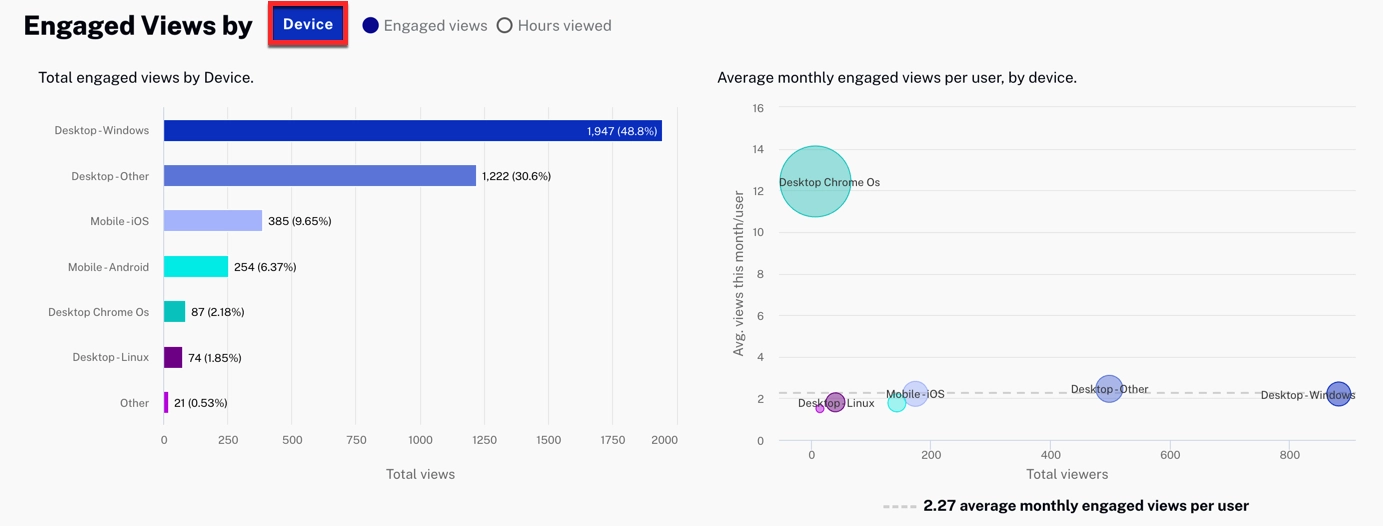Click the 2.27 average monthly views legend
1383x526 pixels.
click(1085, 506)
